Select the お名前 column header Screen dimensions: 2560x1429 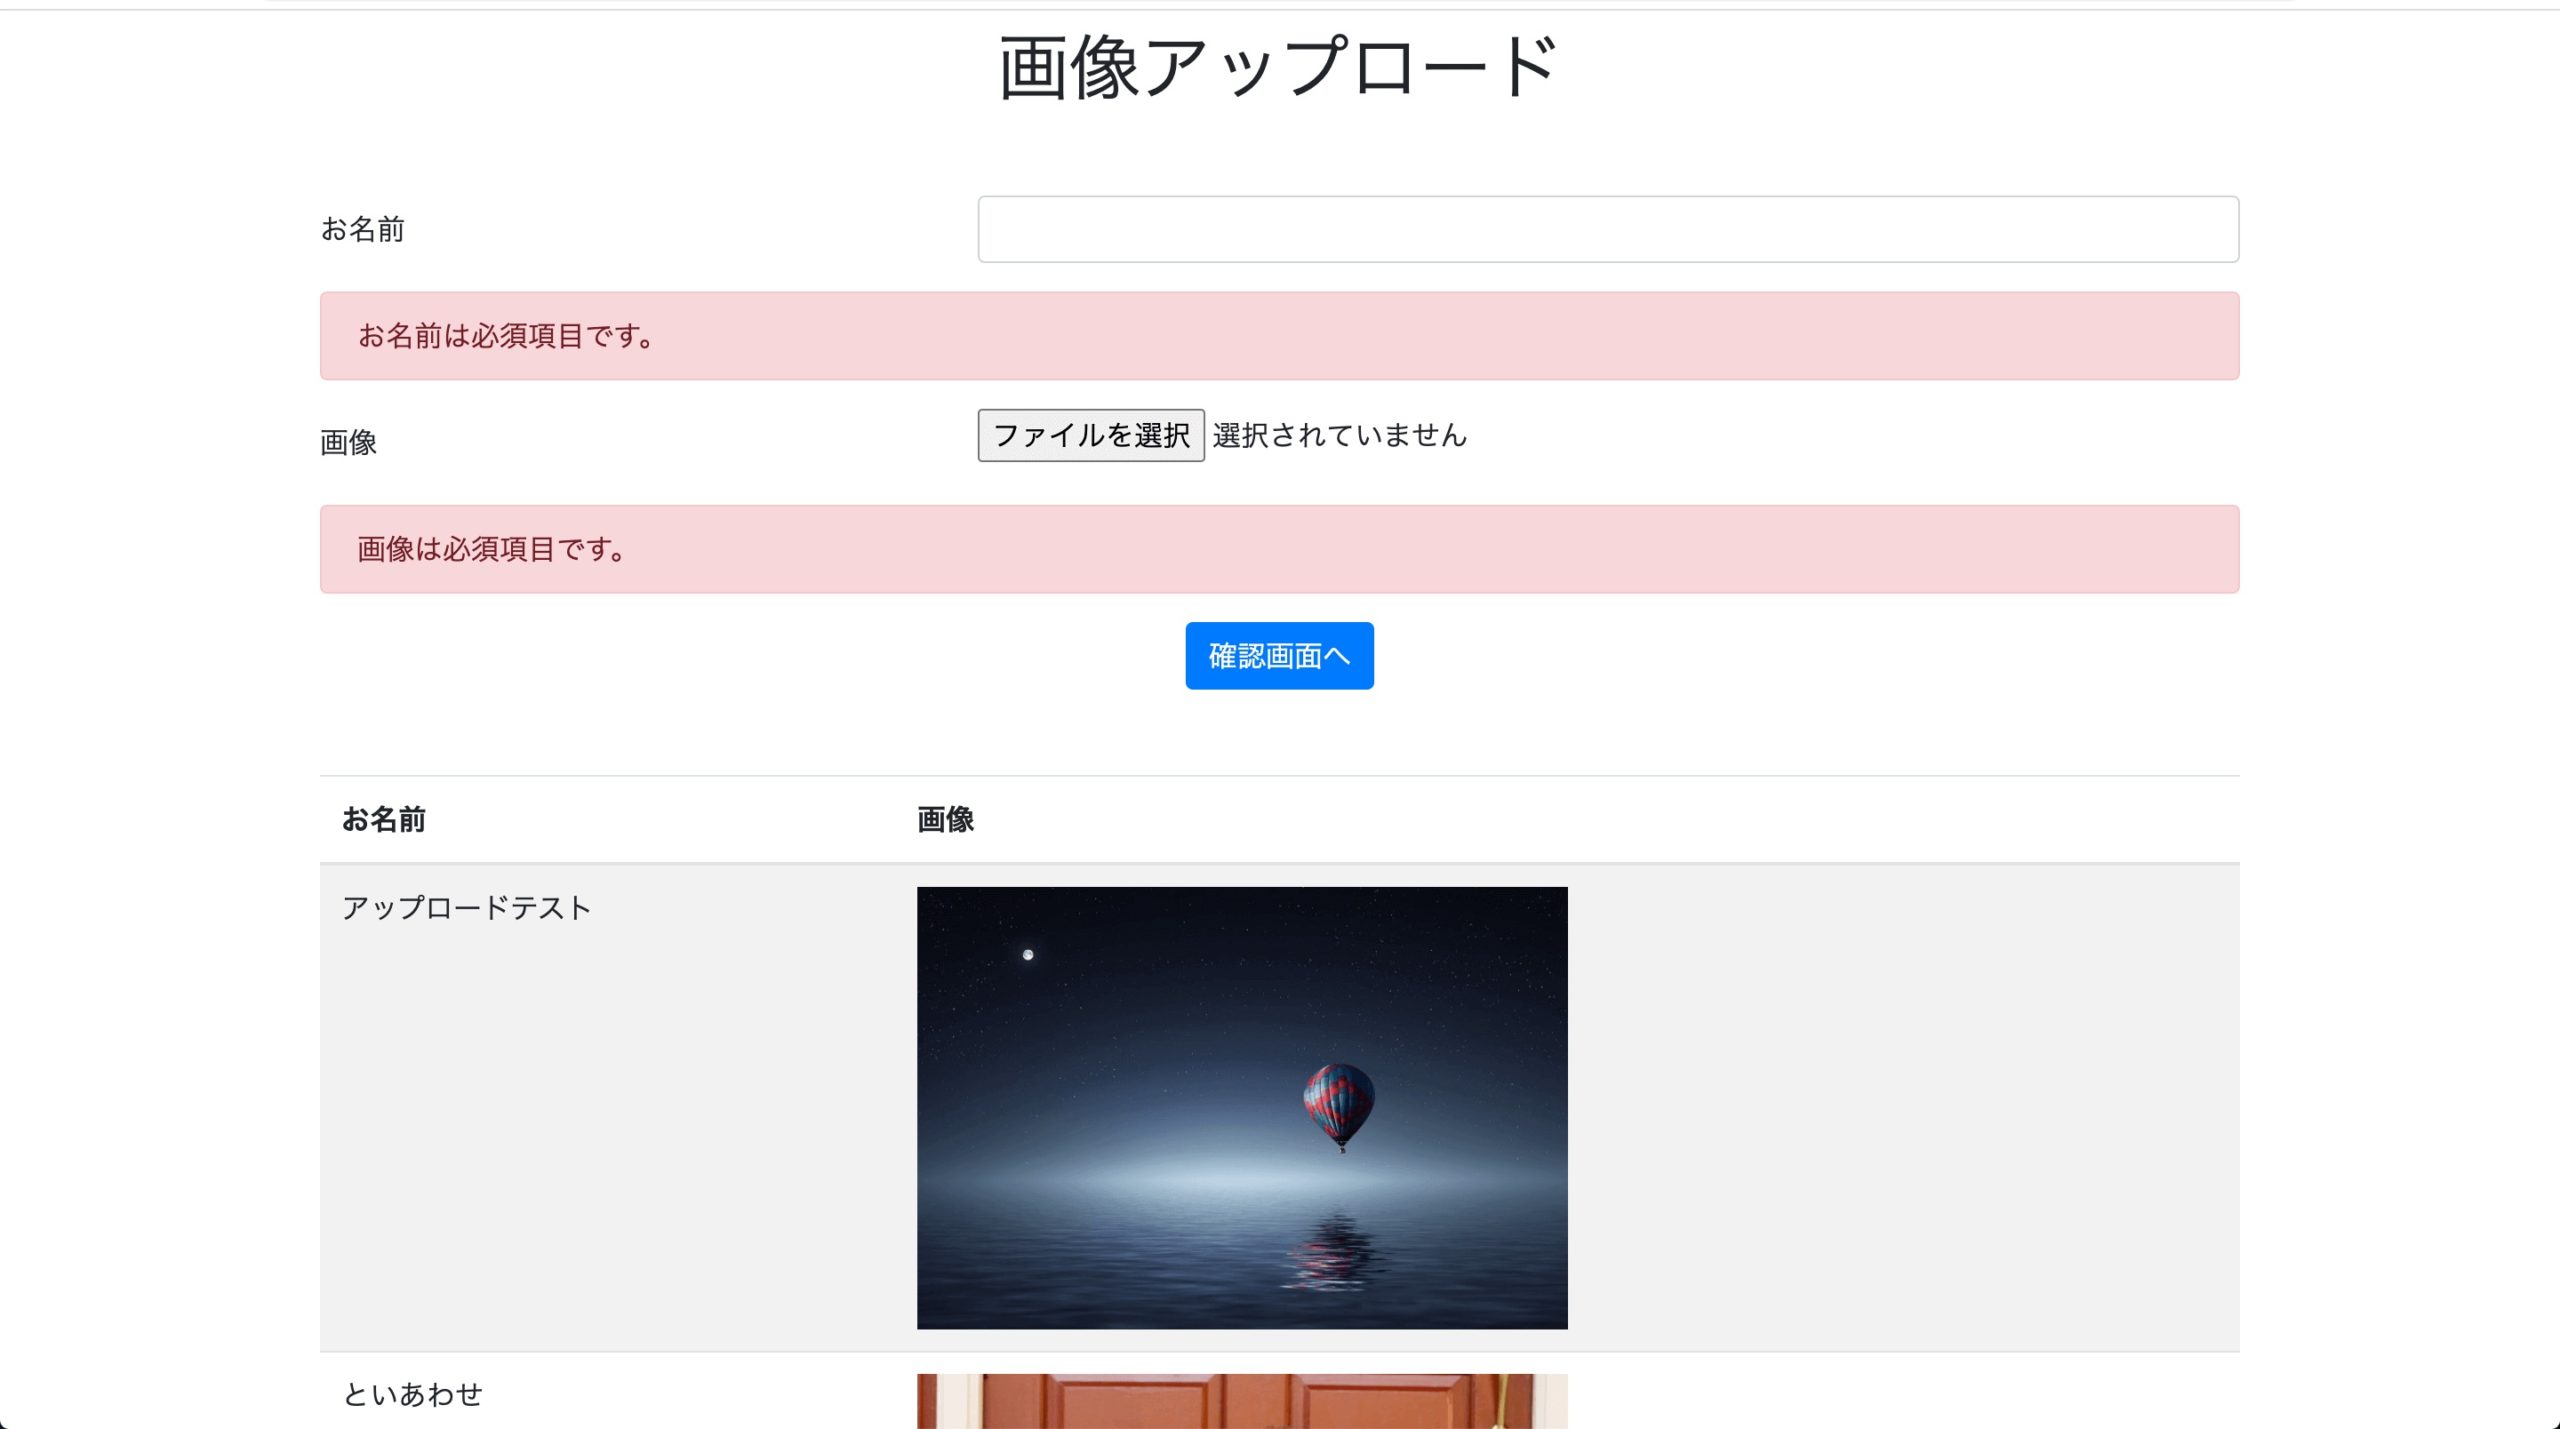pyautogui.click(x=383, y=820)
